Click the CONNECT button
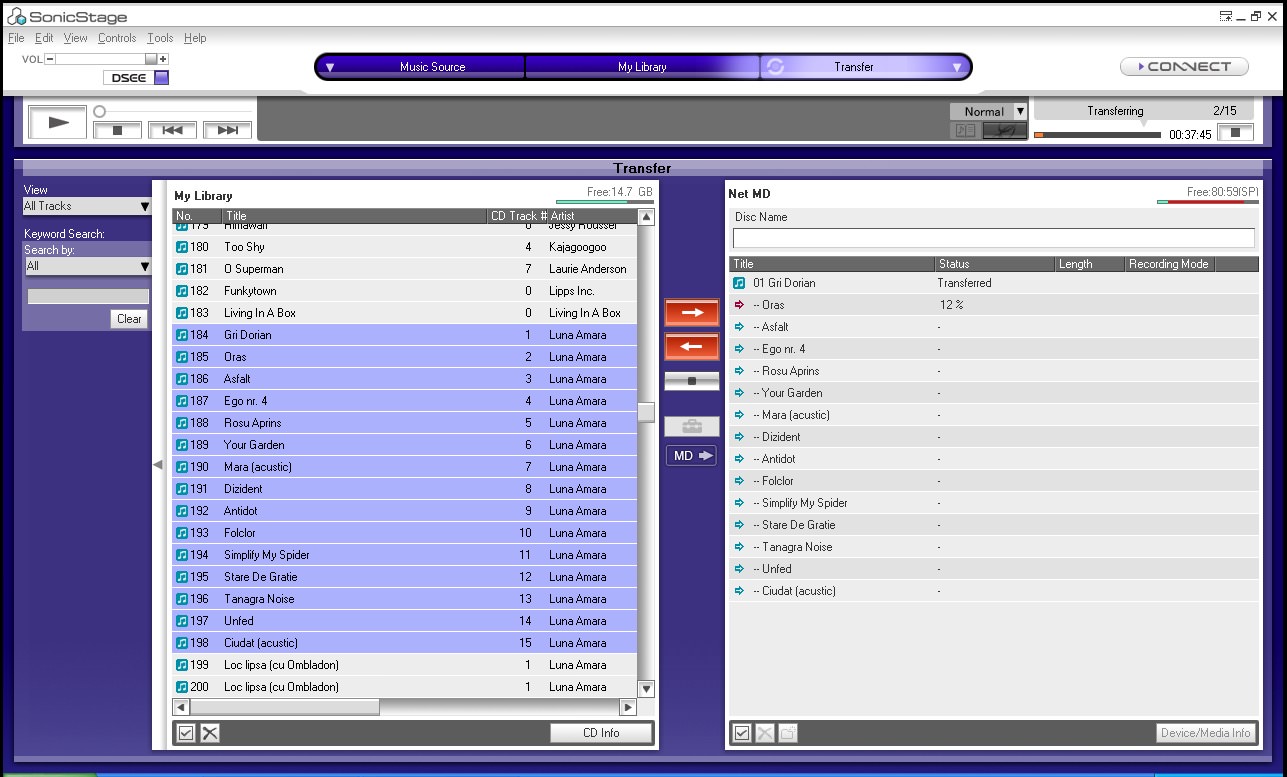1287x777 pixels. pos(1184,67)
